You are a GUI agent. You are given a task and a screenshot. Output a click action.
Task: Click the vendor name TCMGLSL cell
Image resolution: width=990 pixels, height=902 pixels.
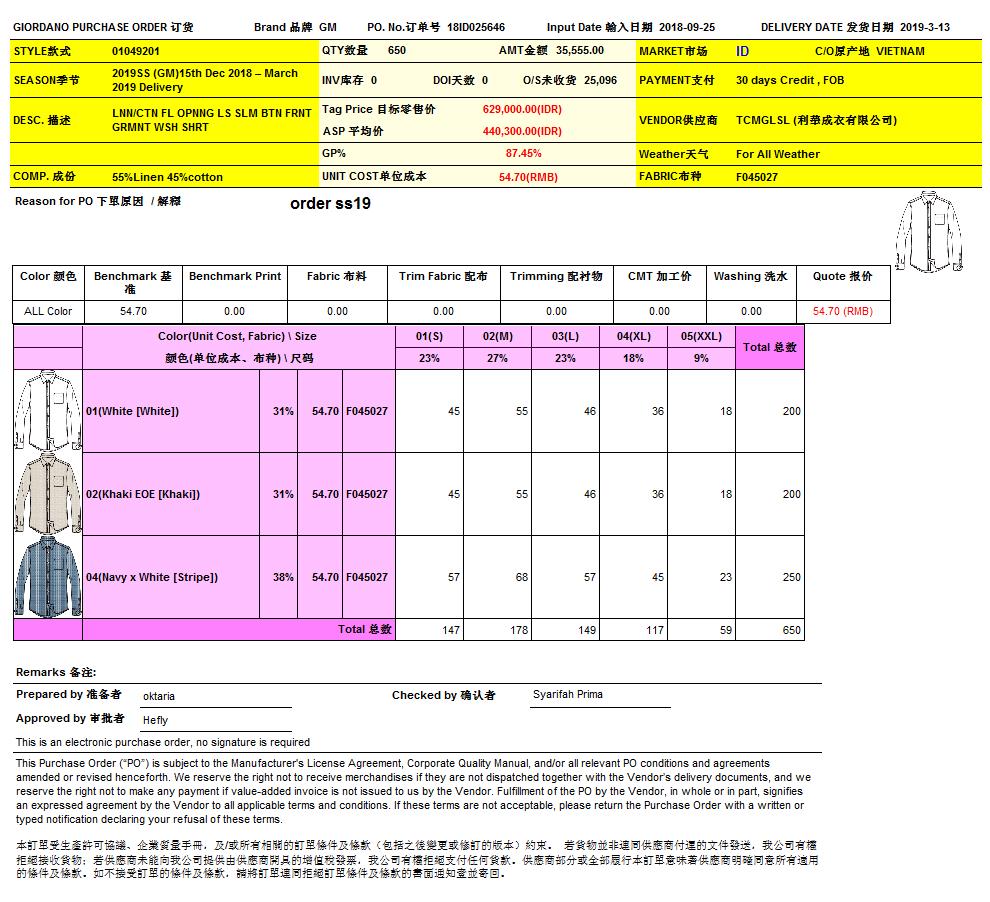click(x=816, y=120)
